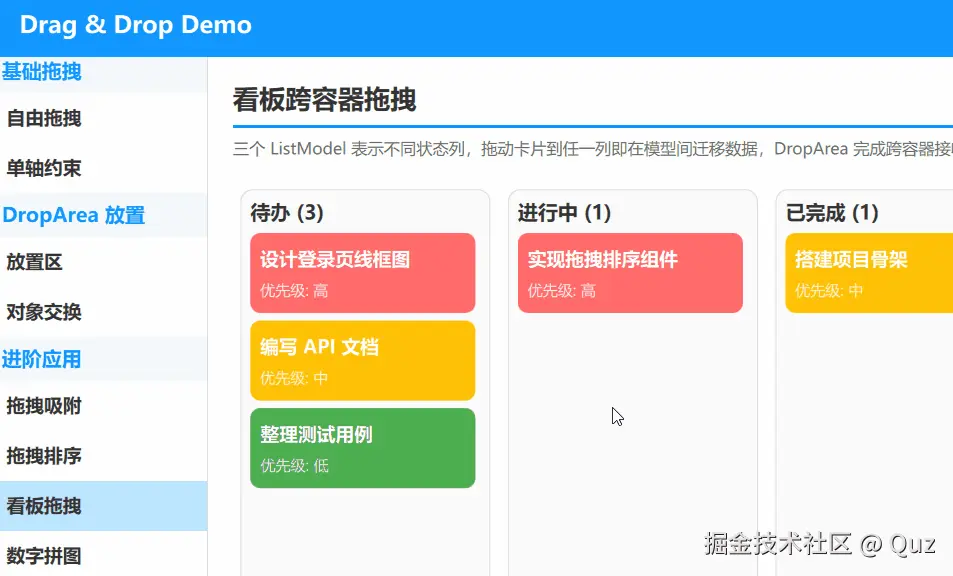Click the ListModel description paragraph
The height and width of the screenshot is (576, 953).
click(x=593, y=149)
